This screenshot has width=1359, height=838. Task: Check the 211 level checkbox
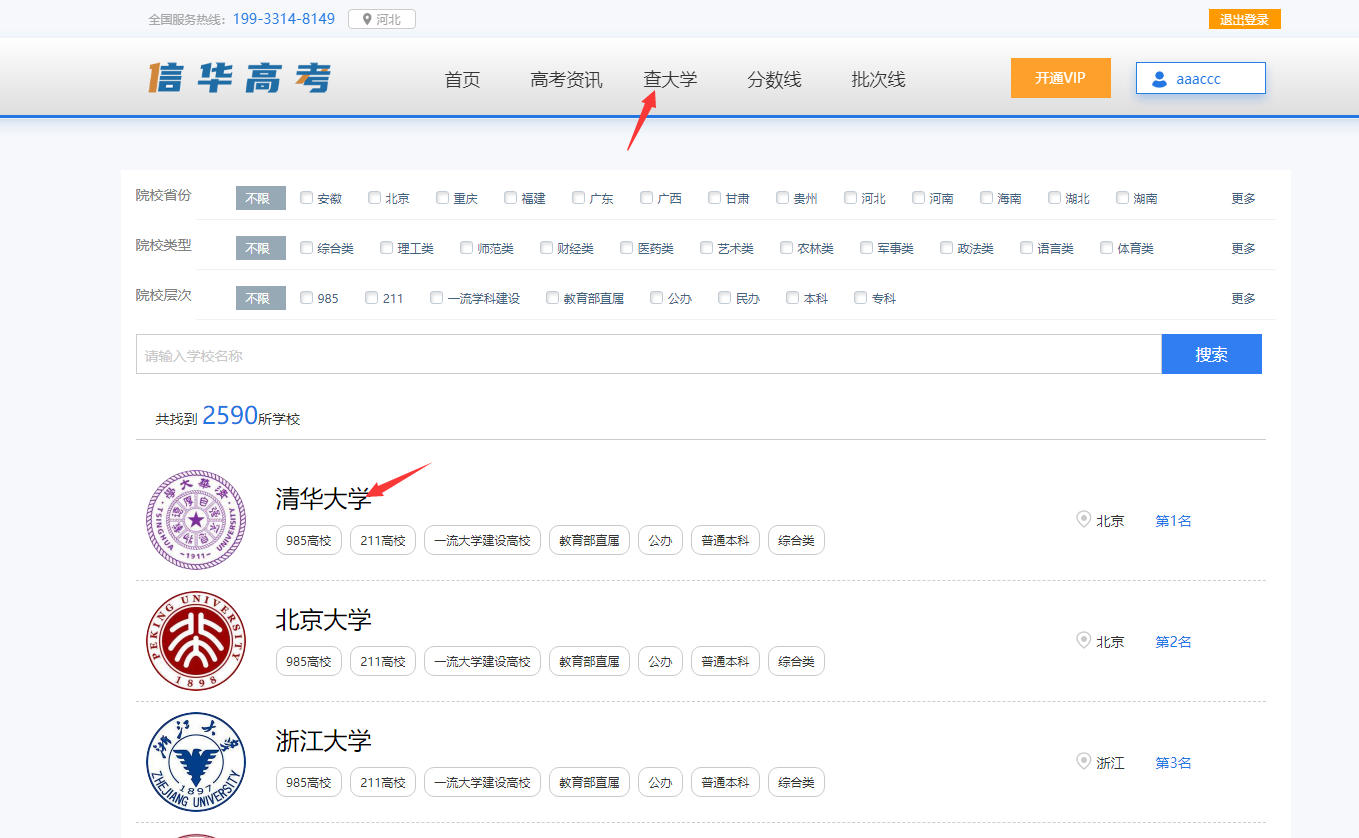372,298
